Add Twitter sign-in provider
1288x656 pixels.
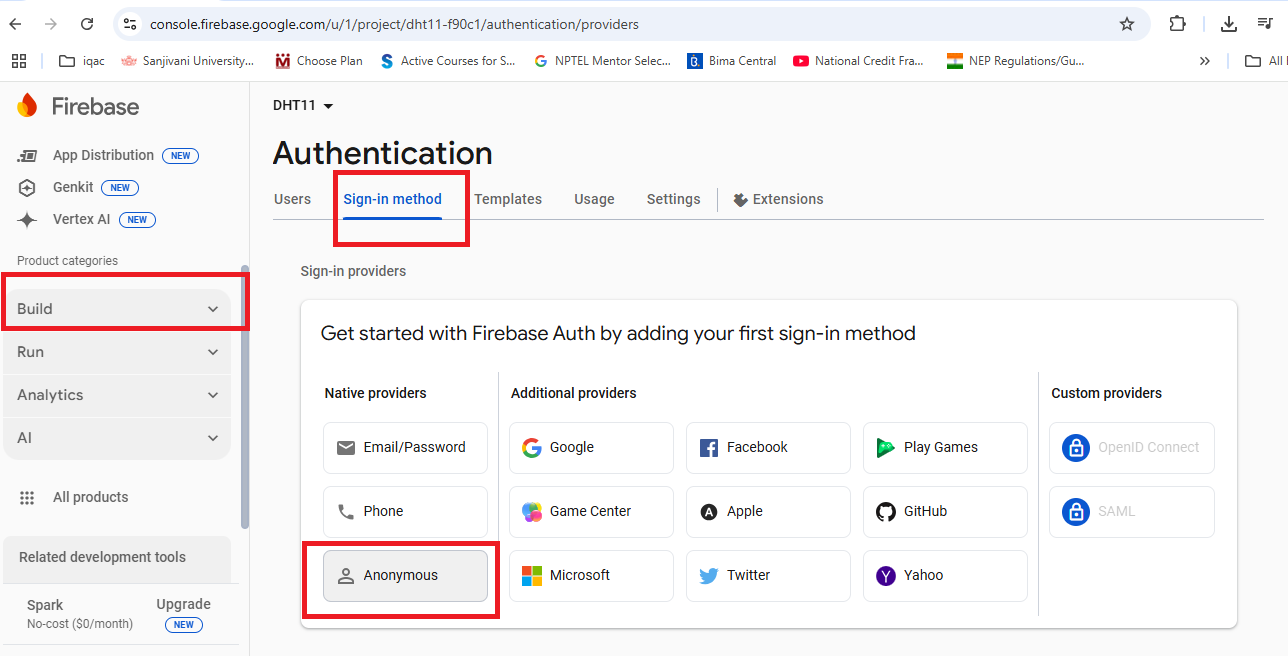coord(768,576)
